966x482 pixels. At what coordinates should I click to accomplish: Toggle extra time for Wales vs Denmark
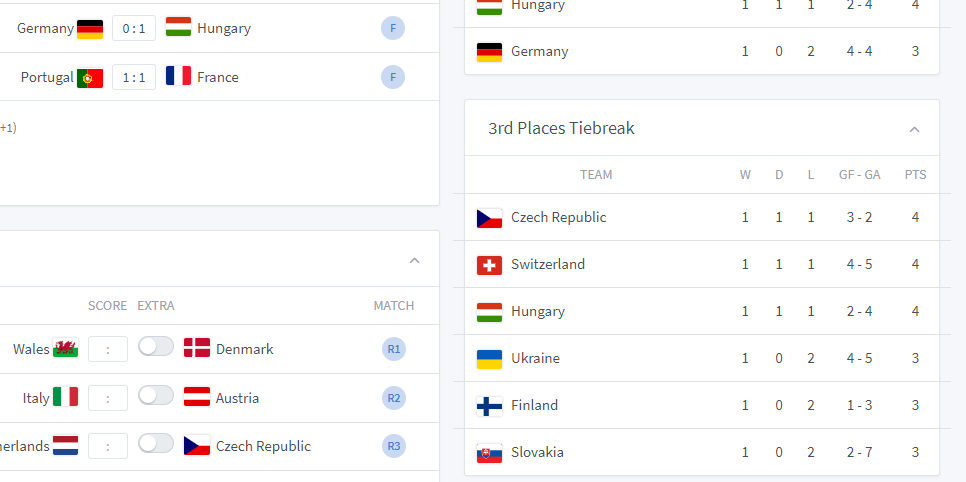click(x=156, y=347)
